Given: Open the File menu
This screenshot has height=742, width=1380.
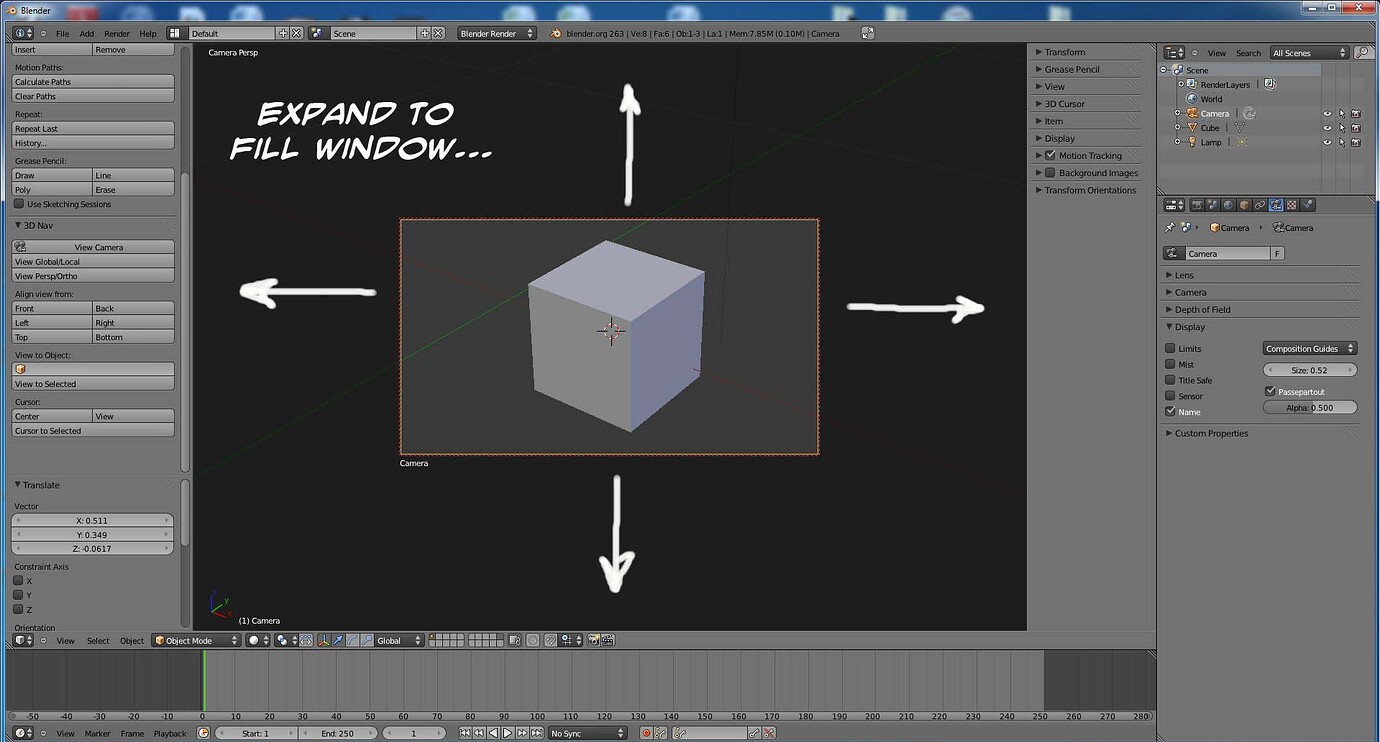Looking at the screenshot, I should (x=62, y=33).
